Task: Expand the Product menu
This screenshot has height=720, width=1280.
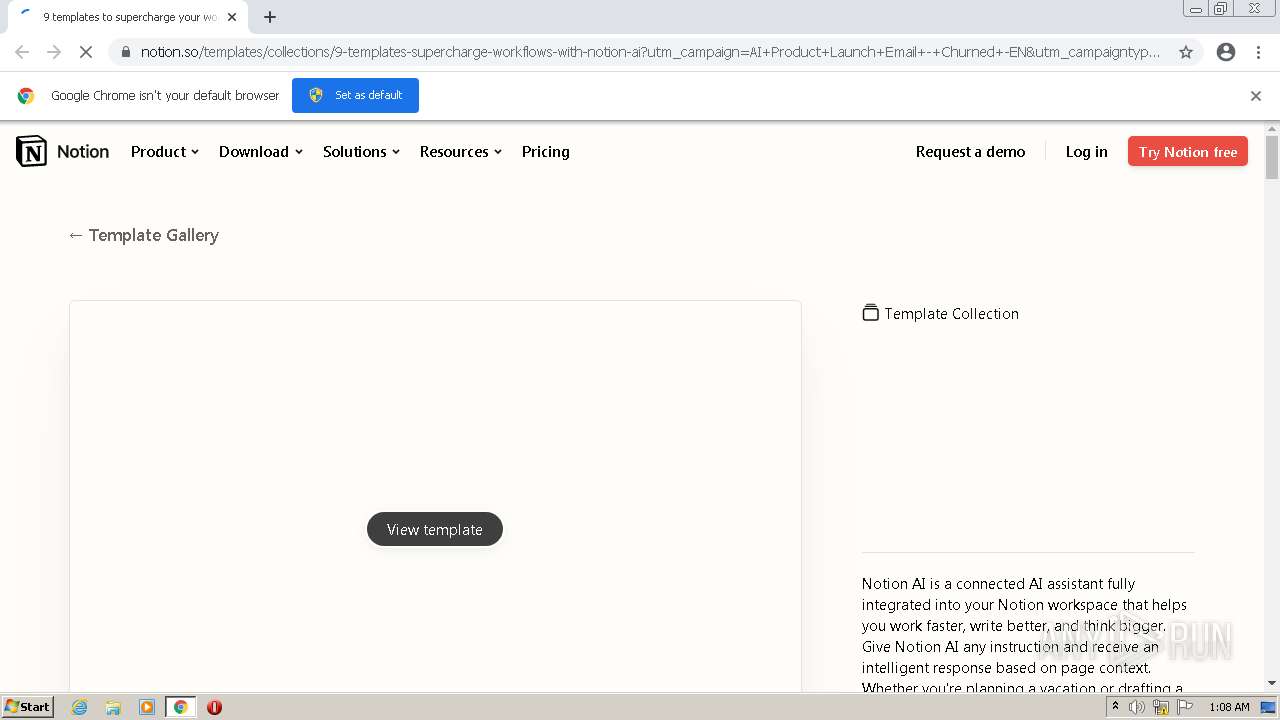Action: 165,151
